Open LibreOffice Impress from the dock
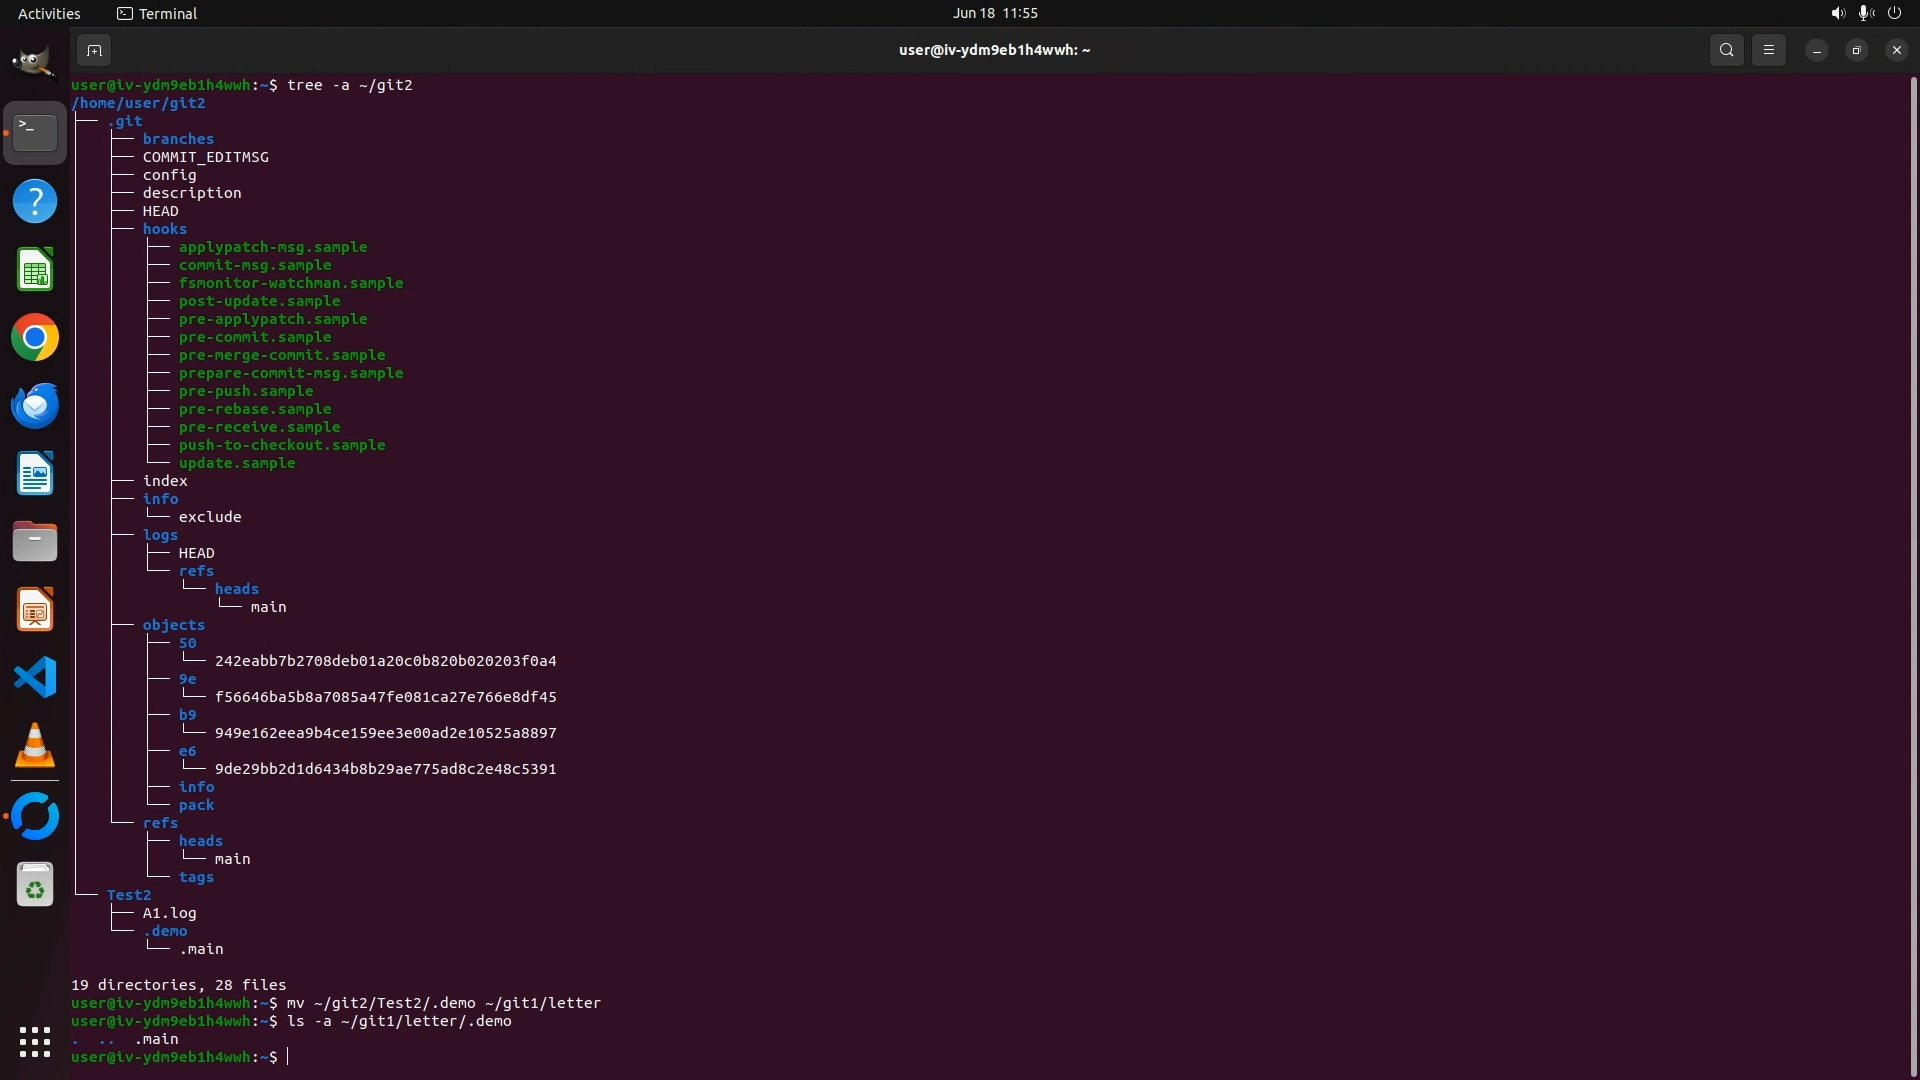 35,610
